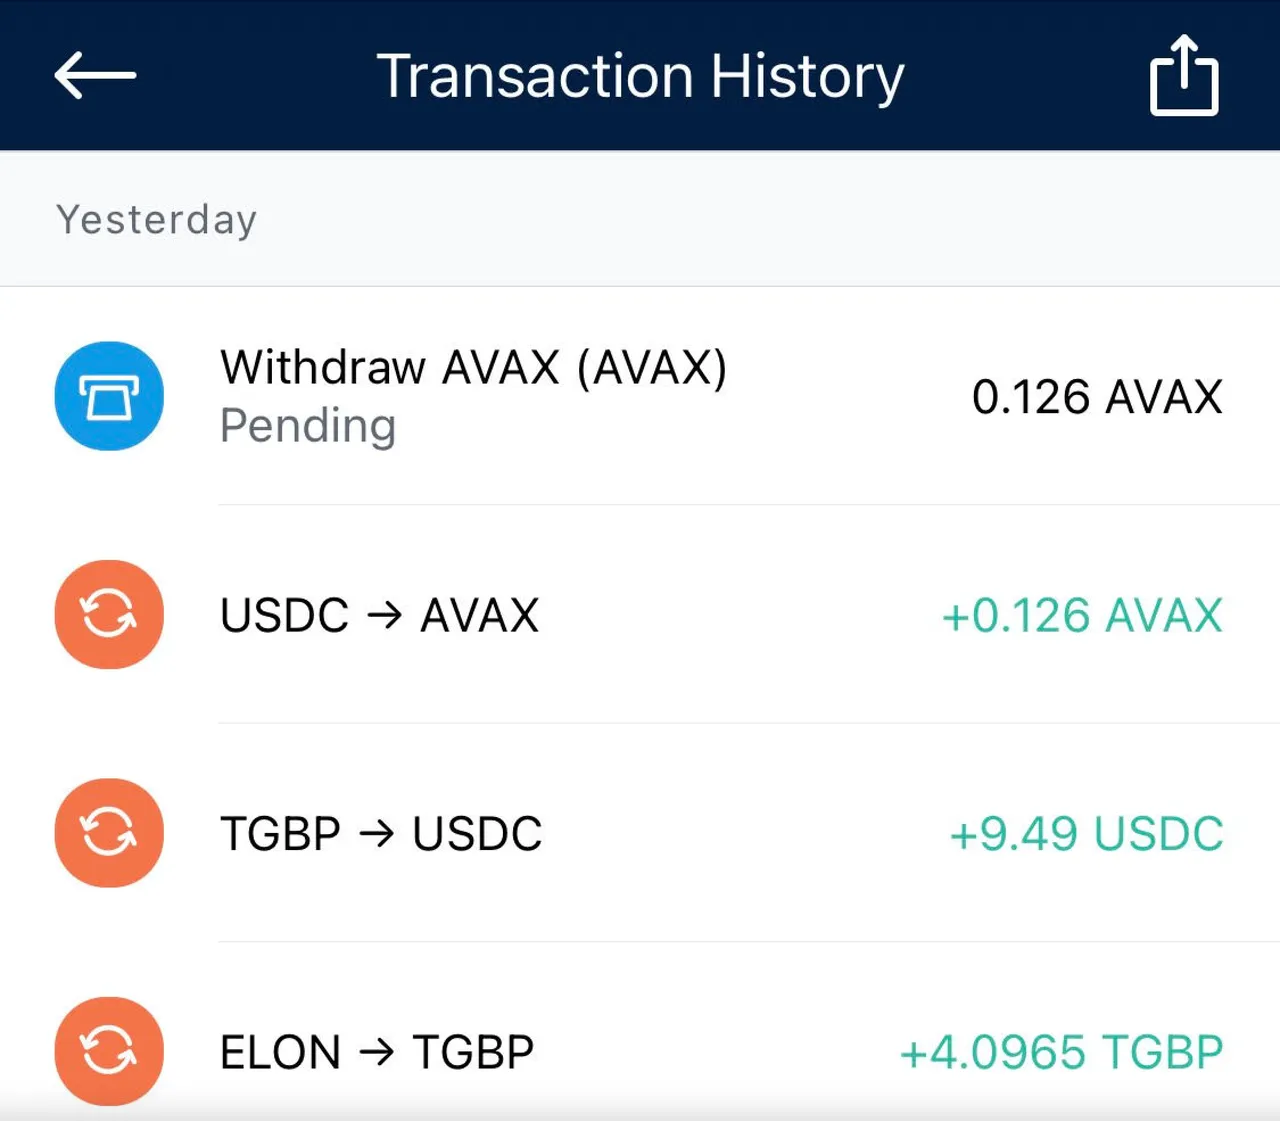Open the Withdraw AVAX (AVAX) transaction
This screenshot has height=1121, width=1280.
coord(640,396)
